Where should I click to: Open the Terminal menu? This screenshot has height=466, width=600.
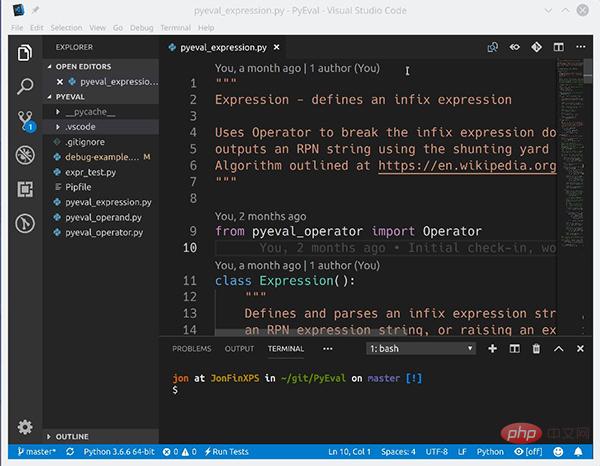pos(175,28)
